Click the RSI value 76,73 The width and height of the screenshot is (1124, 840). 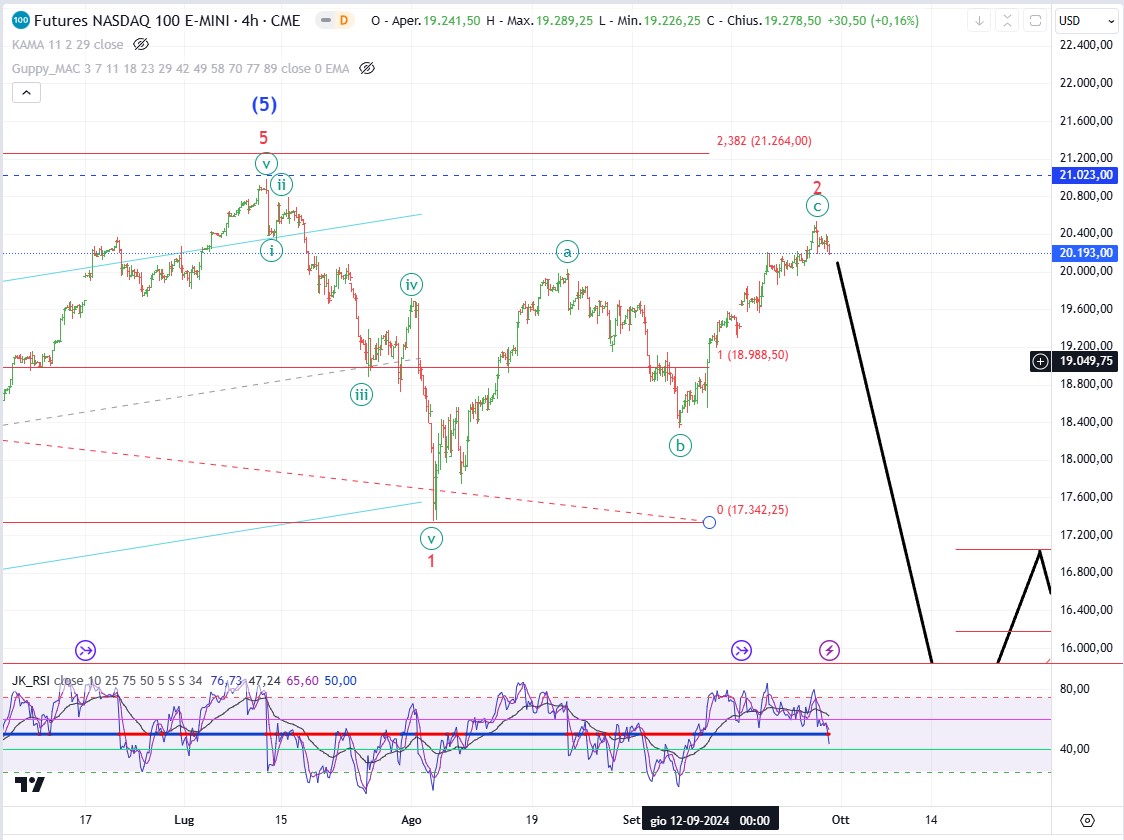coord(226,681)
